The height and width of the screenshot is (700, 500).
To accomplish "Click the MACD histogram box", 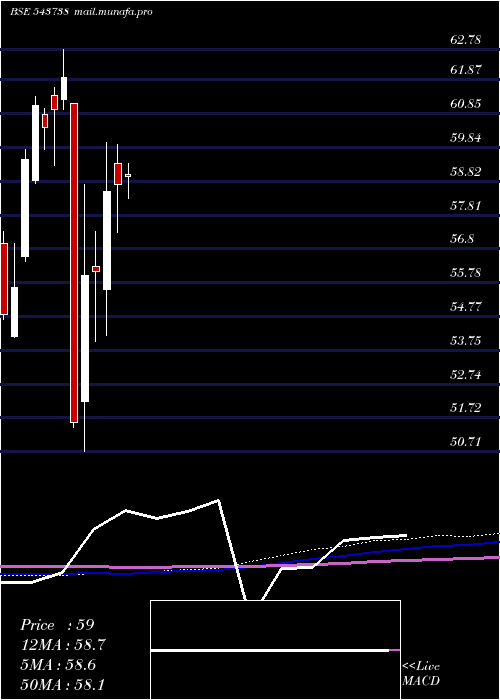I will (275, 650).
